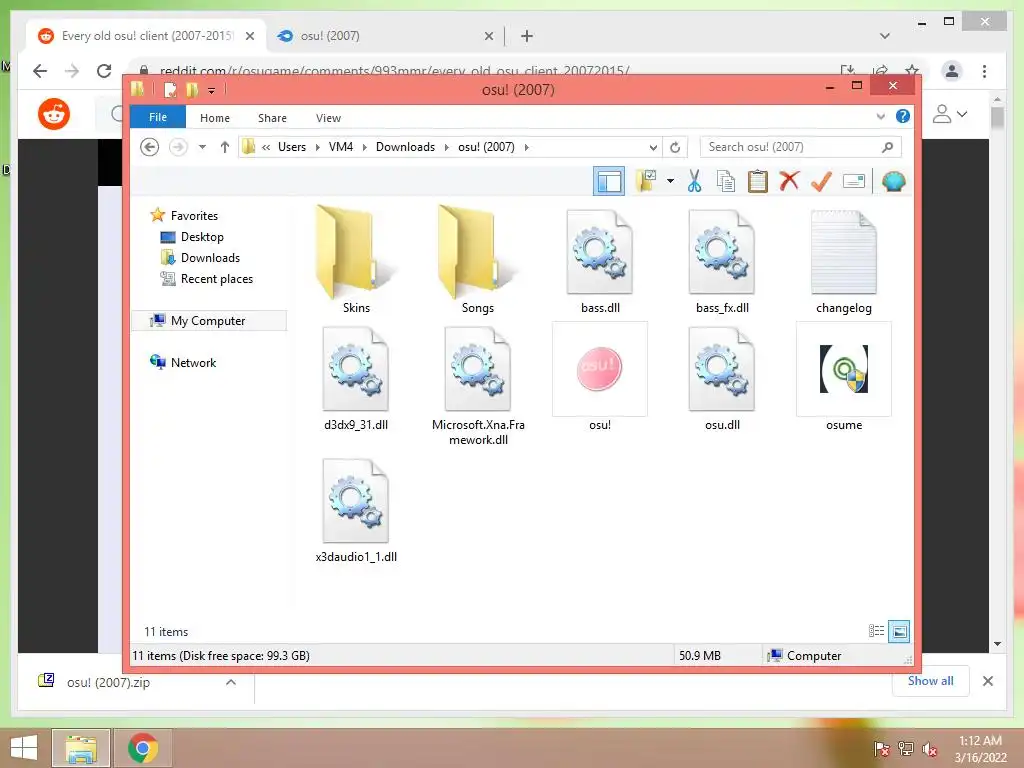Refresh the osu! (2007) folder view
This screenshot has height=768, width=1024.
[675, 147]
